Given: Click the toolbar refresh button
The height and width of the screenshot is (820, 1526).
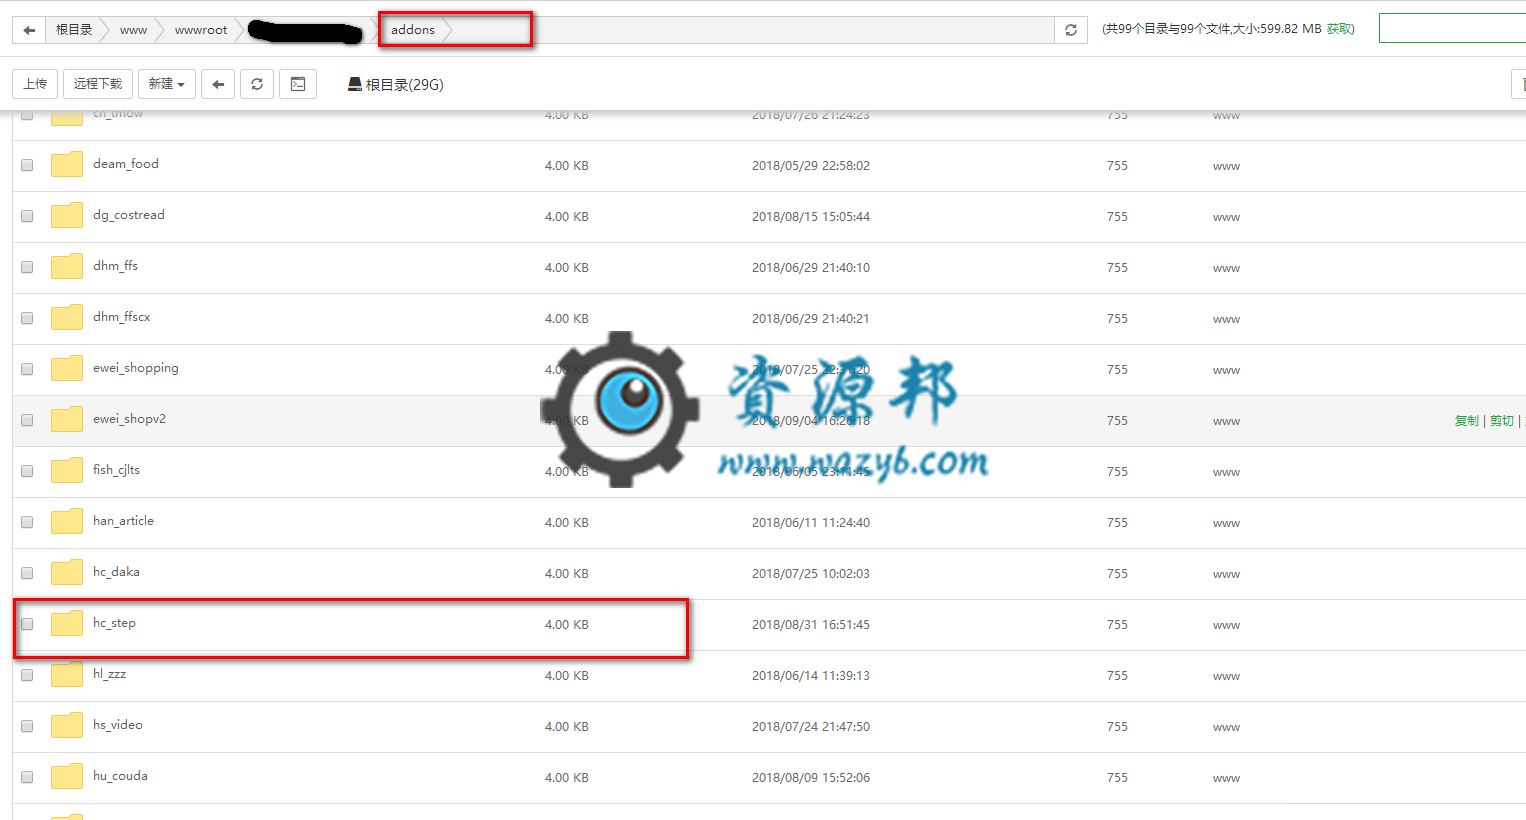Looking at the screenshot, I should (257, 84).
